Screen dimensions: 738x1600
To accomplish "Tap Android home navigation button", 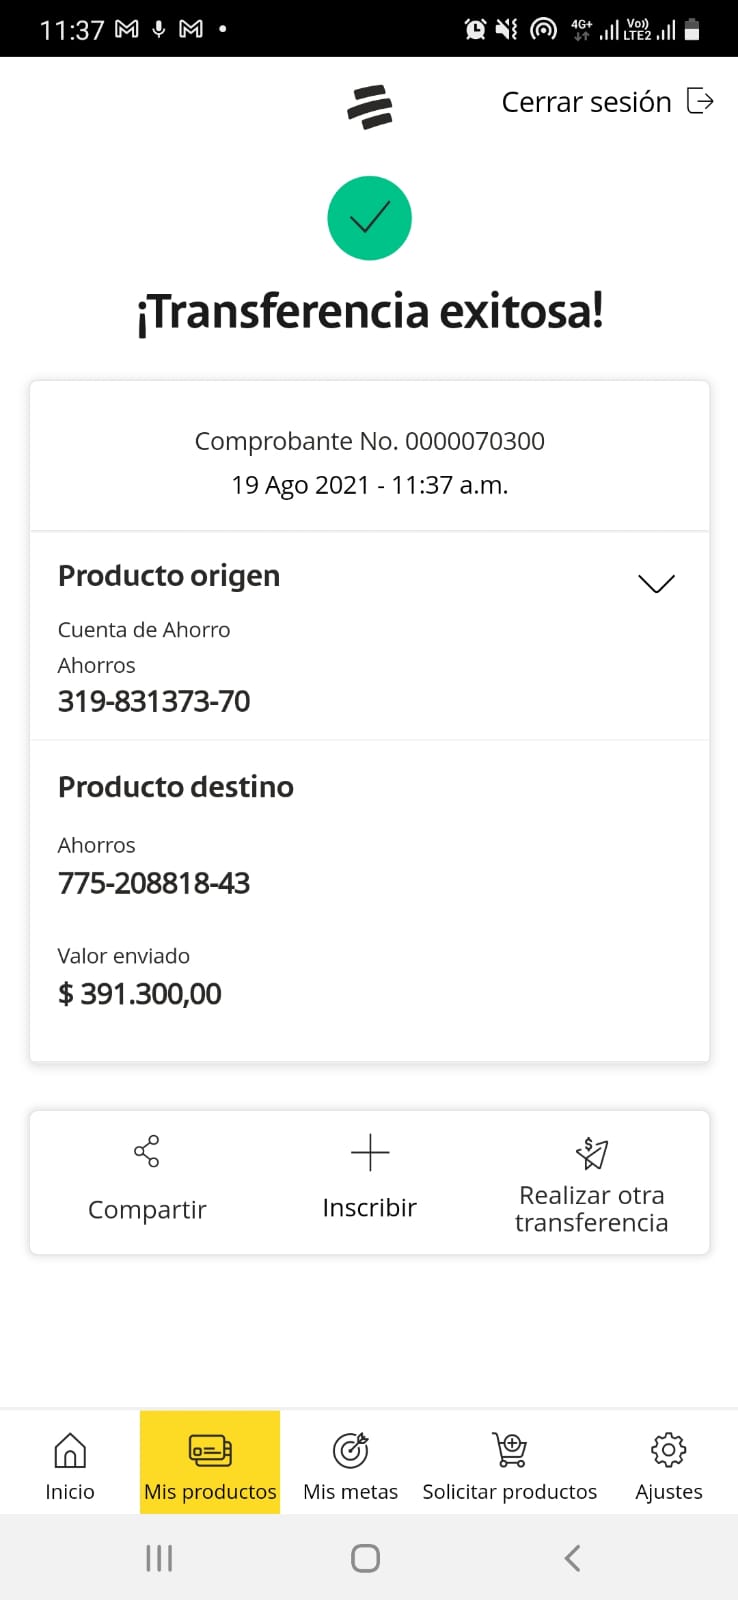I will [366, 1558].
